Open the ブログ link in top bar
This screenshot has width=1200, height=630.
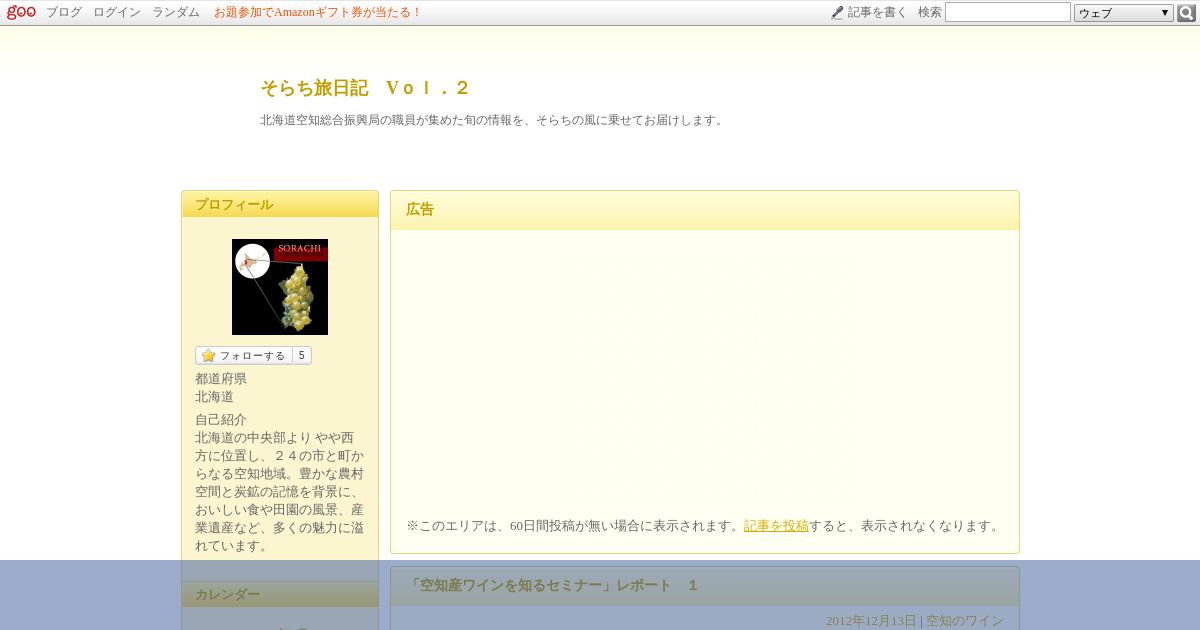(64, 12)
